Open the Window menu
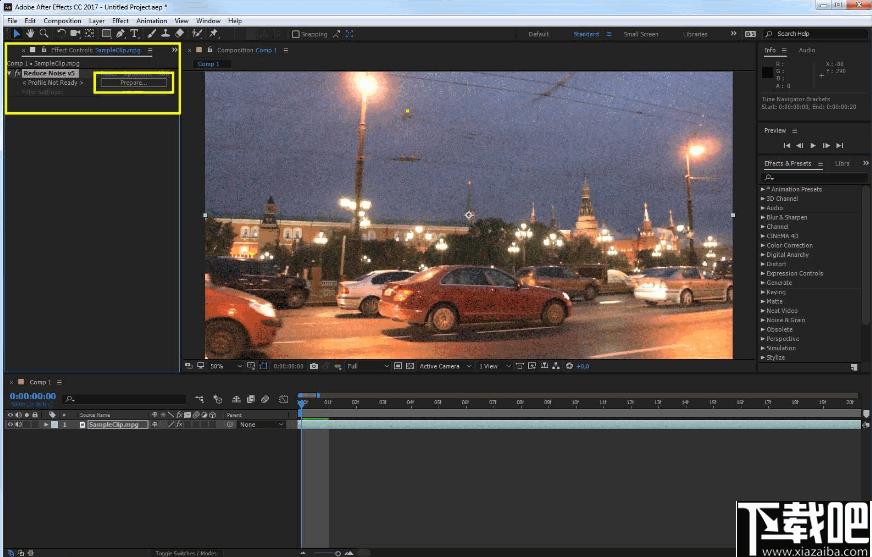Image resolution: width=872 pixels, height=557 pixels. click(209, 21)
